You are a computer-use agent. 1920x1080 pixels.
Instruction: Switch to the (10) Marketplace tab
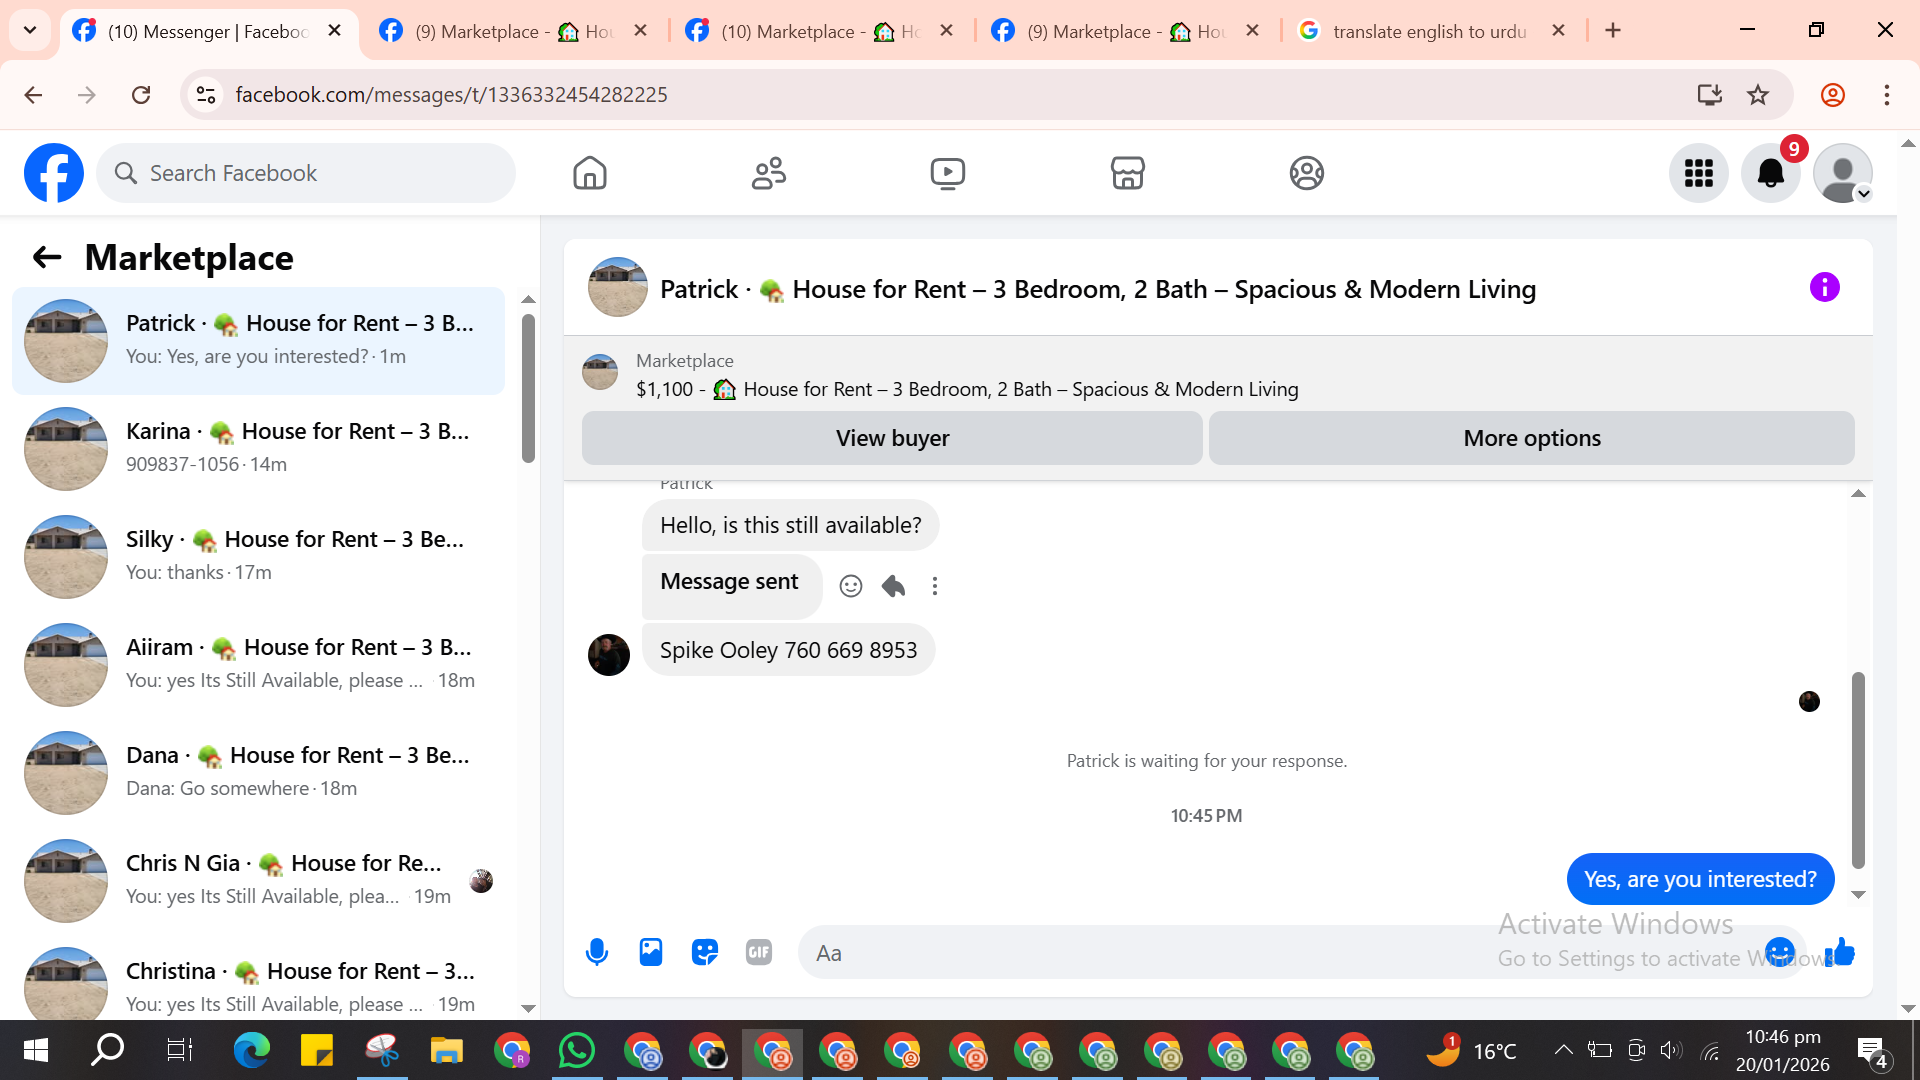point(820,31)
